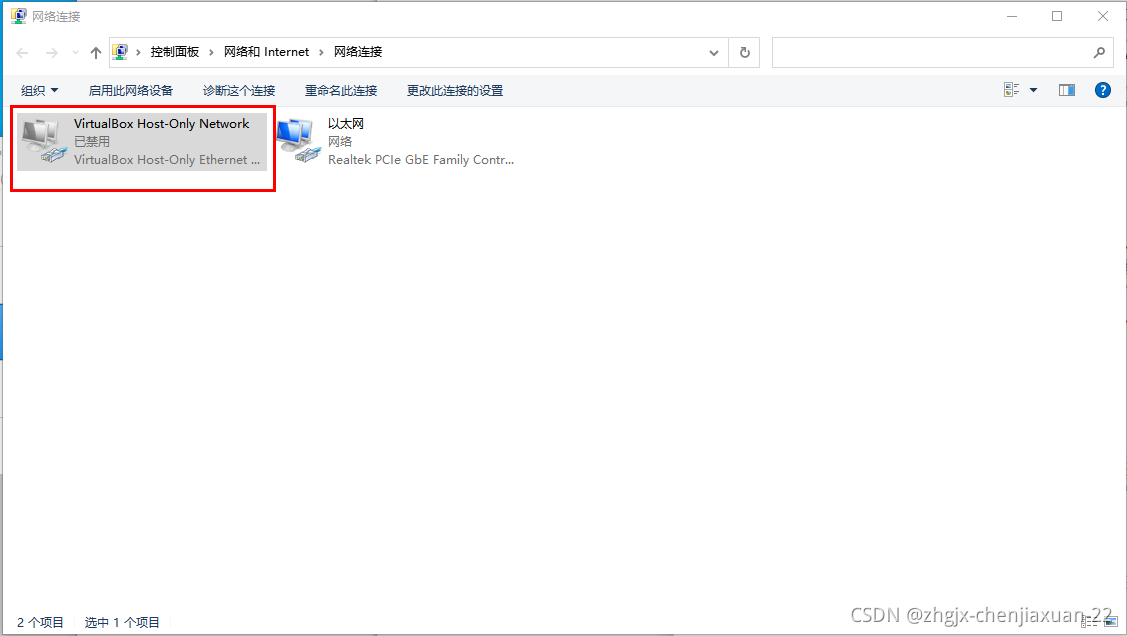Switch to details view in status bar
The image size is (1127, 636).
click(x=1088, y=622)
